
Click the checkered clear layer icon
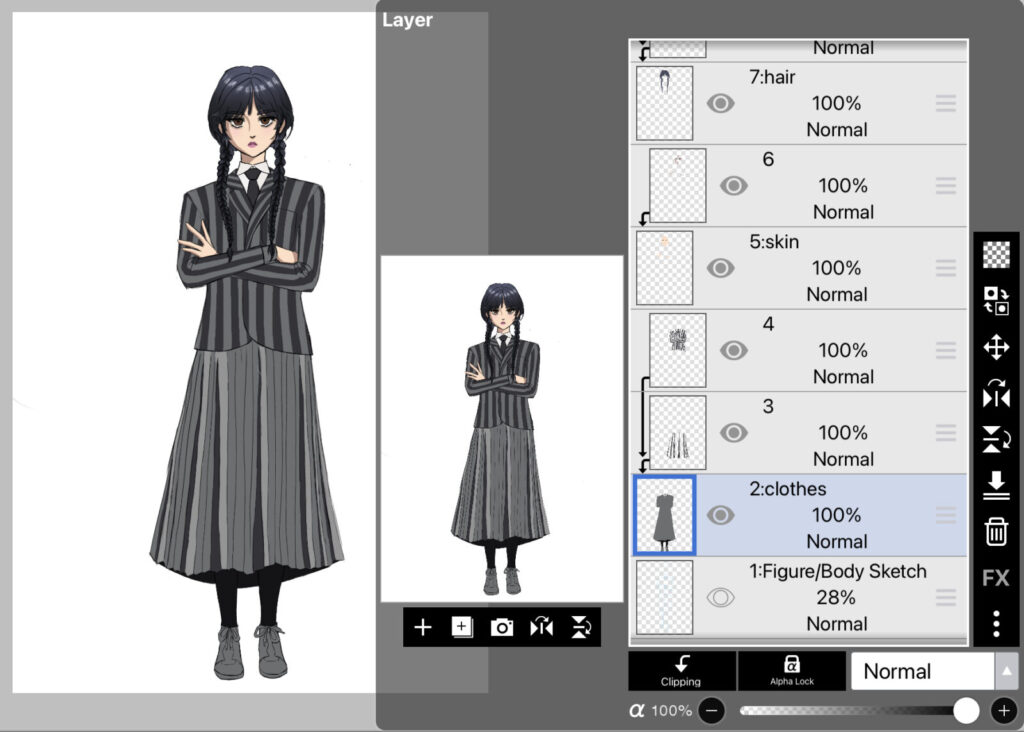996,255
